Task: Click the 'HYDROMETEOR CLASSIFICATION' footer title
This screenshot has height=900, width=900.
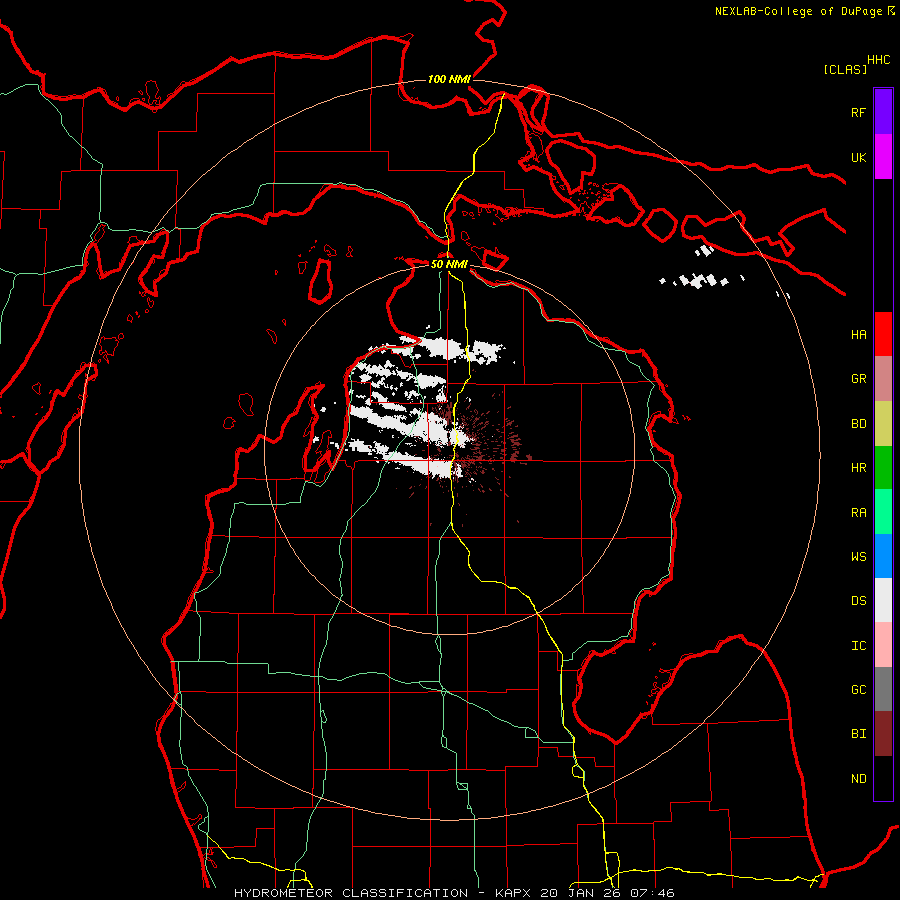Action: (x=351, y=893)
